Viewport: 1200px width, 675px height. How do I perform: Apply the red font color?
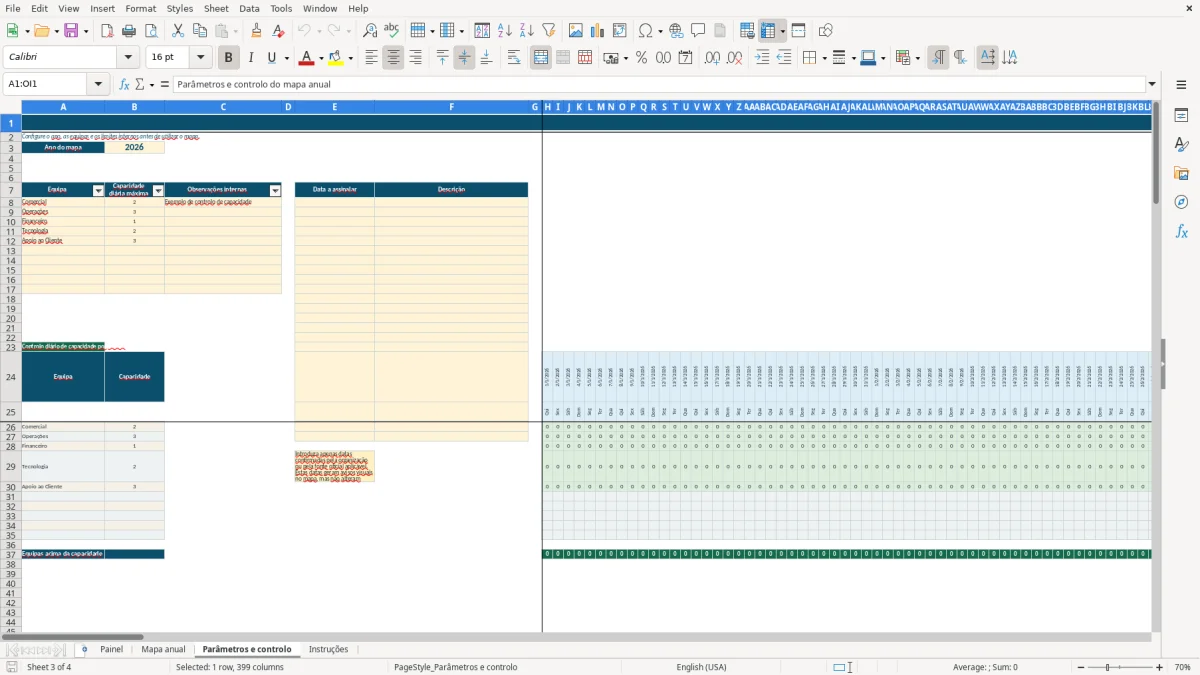[307, 58]
